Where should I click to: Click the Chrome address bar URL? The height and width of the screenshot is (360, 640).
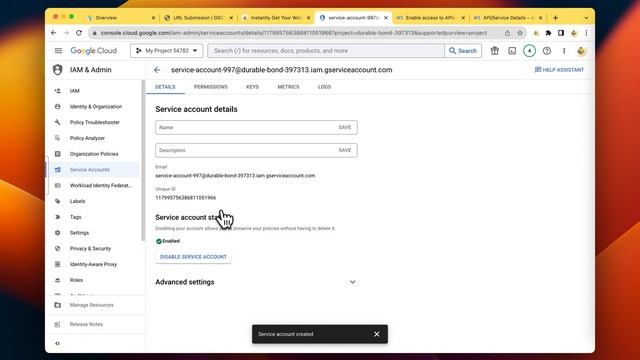294,33
